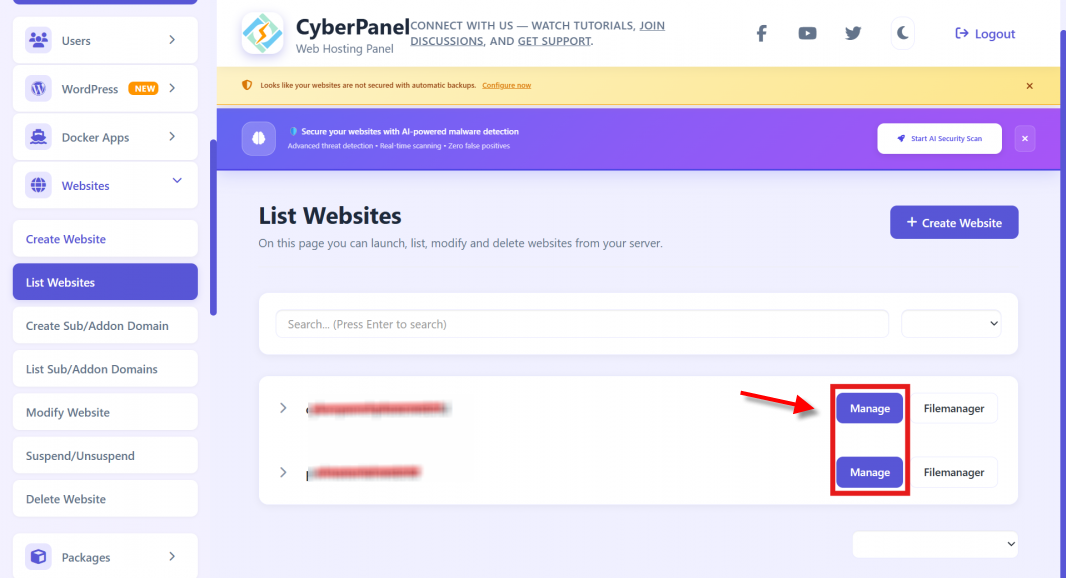Viewport: 1066px width, 578px height.
Task: Open the YouTube icon link
Action: [x=807, y=33]
